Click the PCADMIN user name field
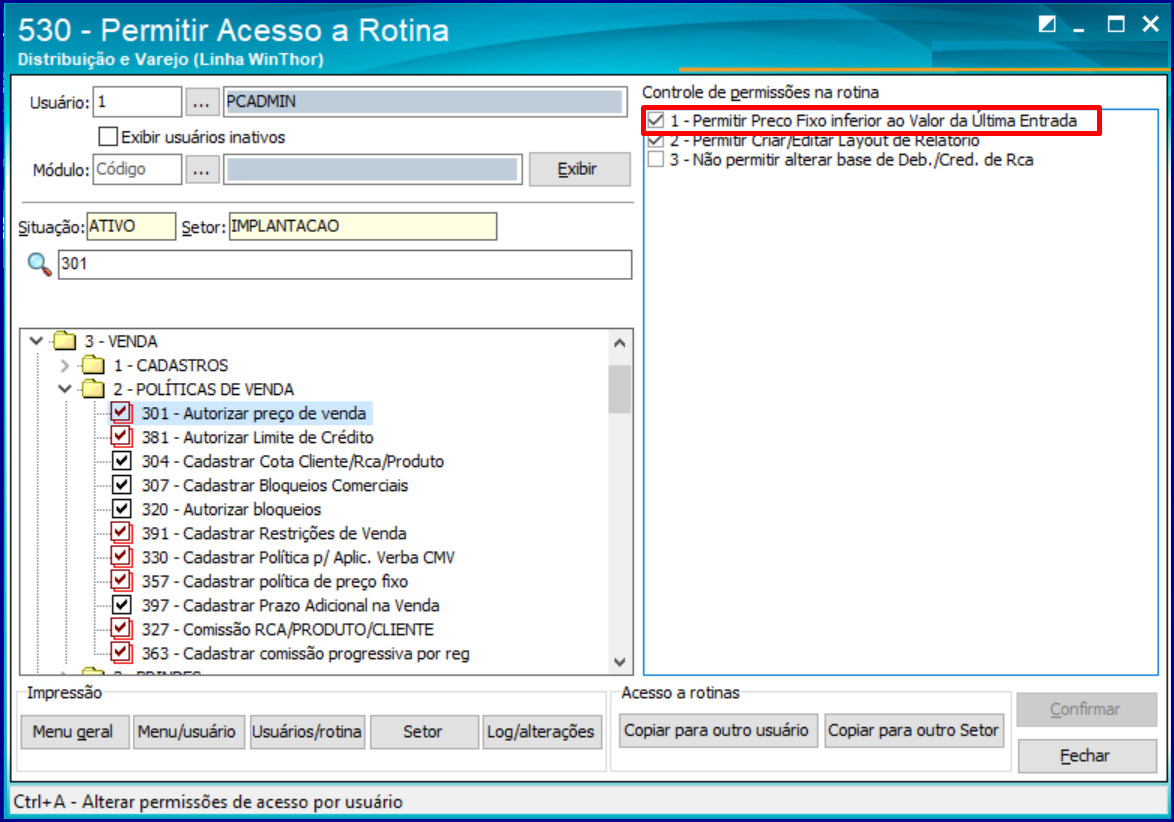This screenshot has width=1174, height=822. 425,102
